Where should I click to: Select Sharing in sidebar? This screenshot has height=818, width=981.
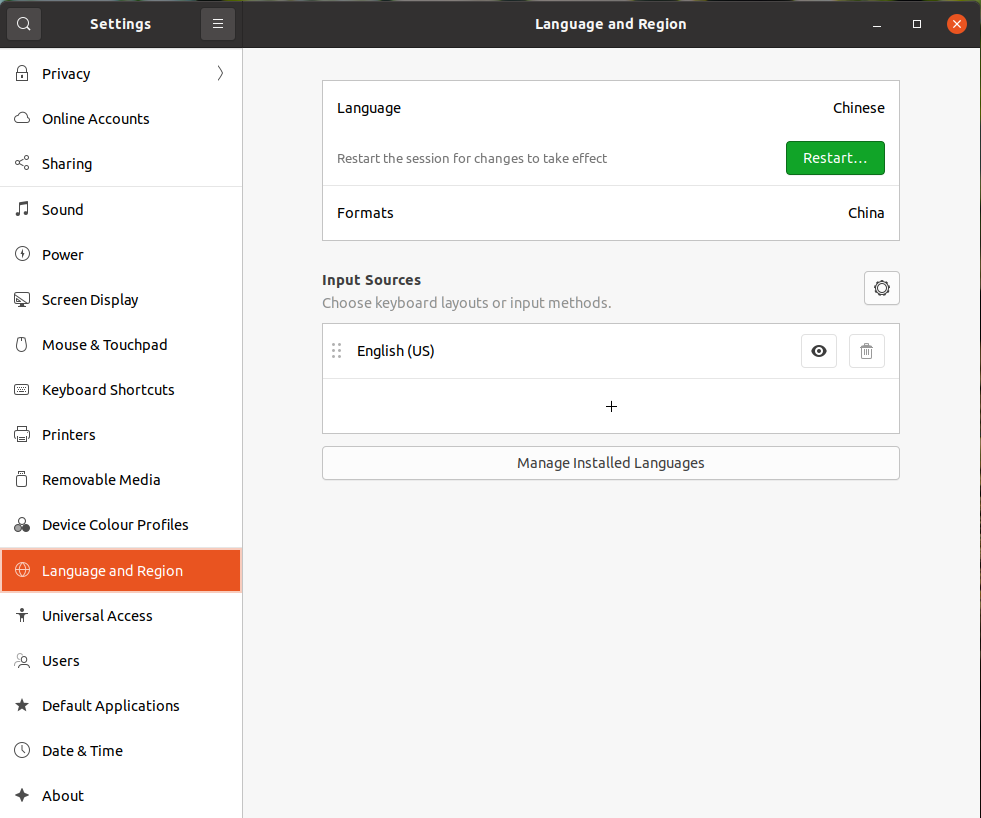121,163
